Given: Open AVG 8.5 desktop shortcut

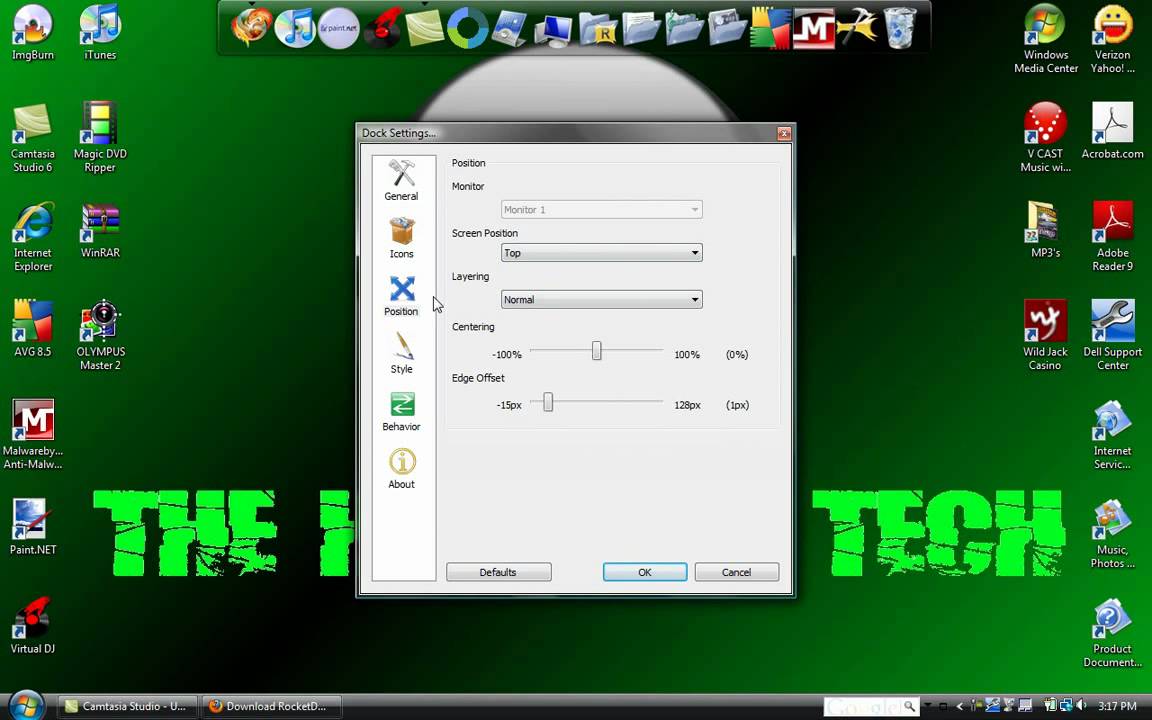Looking at the screenshot, I should 32,328.
